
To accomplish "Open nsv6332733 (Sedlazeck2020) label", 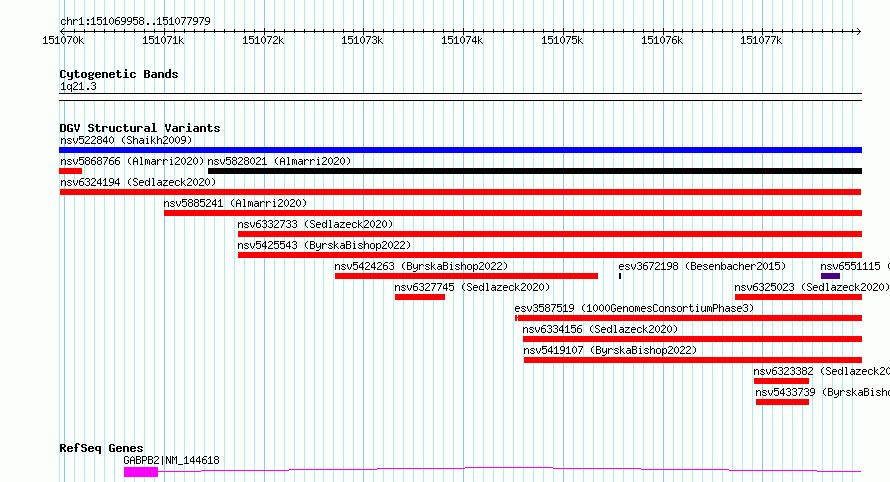I will (x=315, y=224).
